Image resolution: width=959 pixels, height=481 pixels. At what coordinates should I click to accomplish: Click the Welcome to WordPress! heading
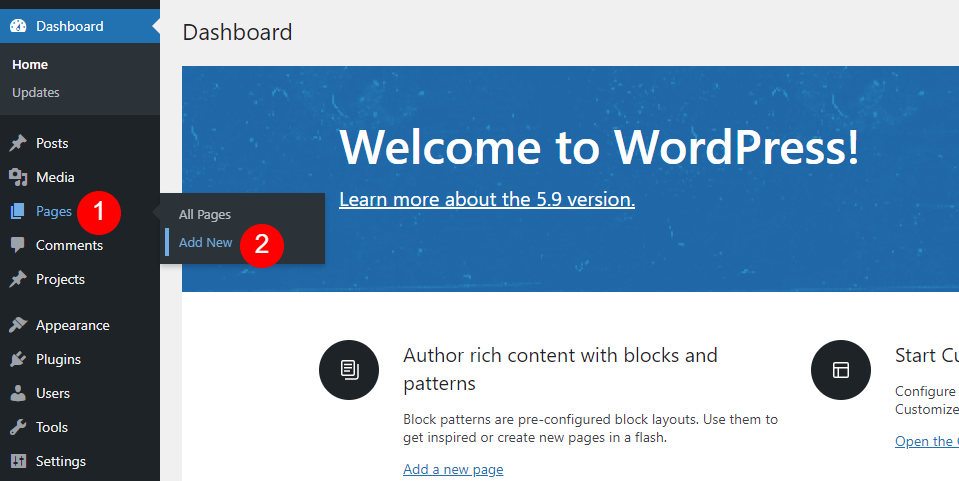(x=599, y=147)
